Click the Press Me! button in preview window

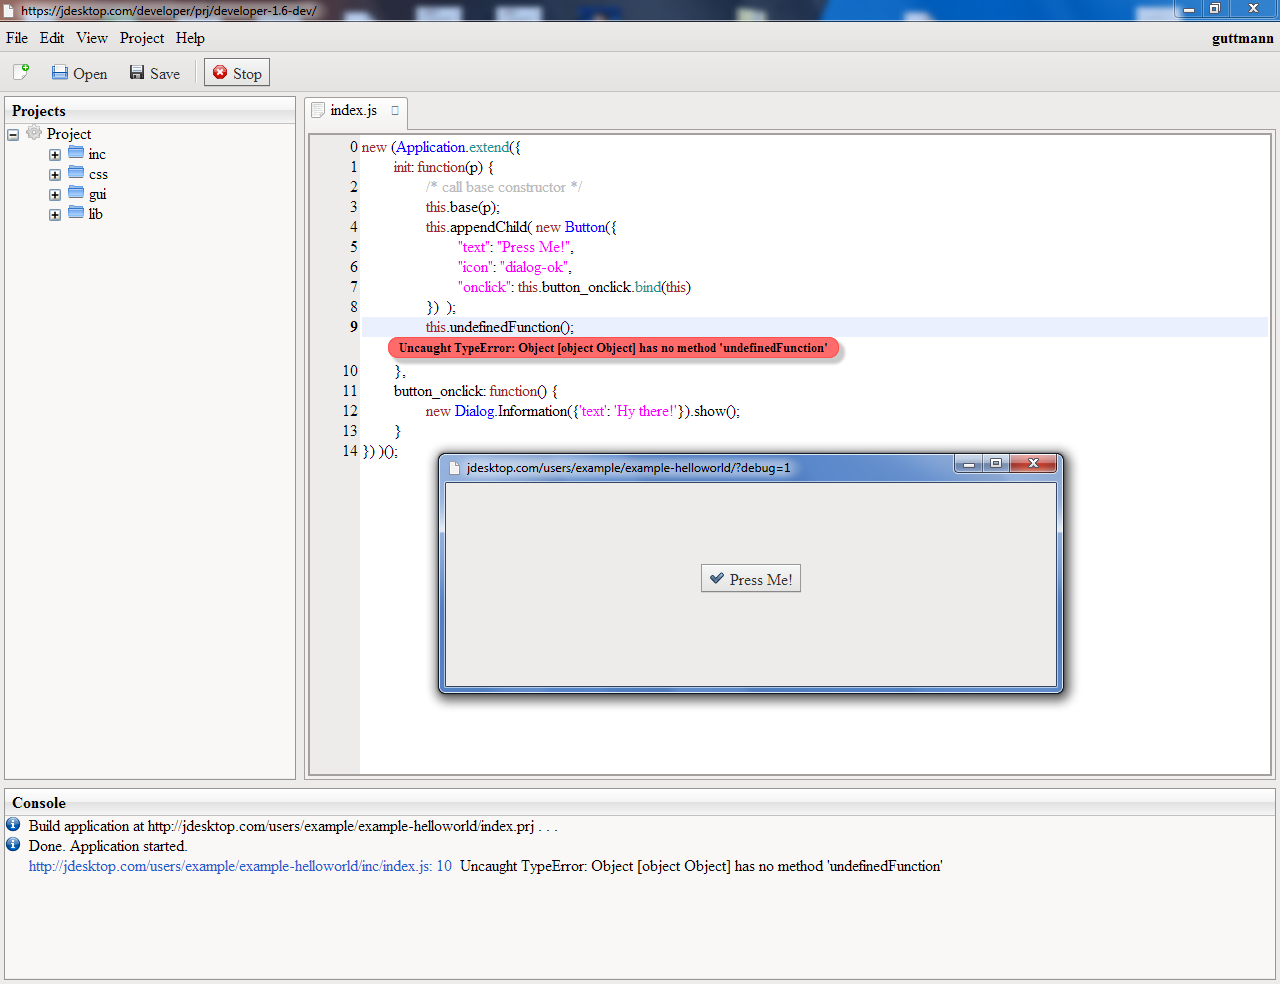pyautogui.click(x=751, y=579)
